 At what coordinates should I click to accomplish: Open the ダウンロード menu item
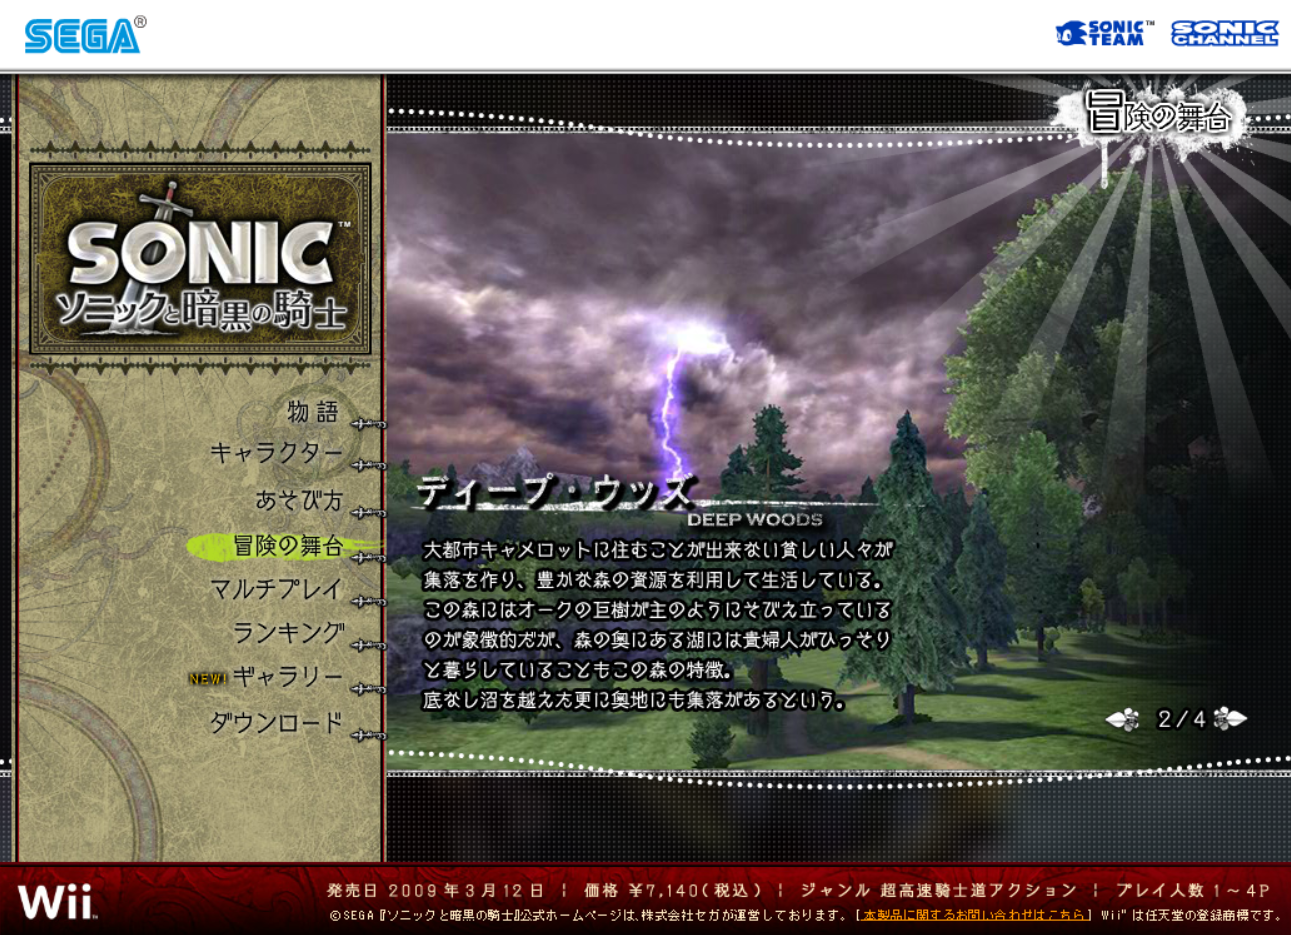pos(276,722)
